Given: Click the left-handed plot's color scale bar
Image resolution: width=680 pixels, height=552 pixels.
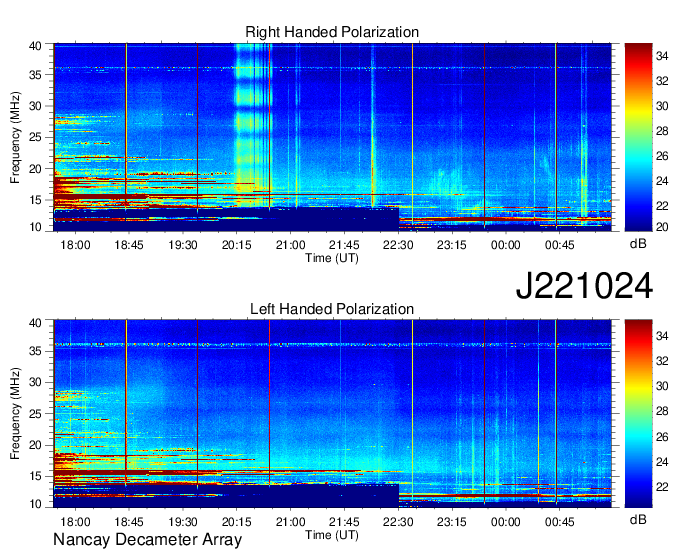Looking at the screenshot, I should (638, 413).
